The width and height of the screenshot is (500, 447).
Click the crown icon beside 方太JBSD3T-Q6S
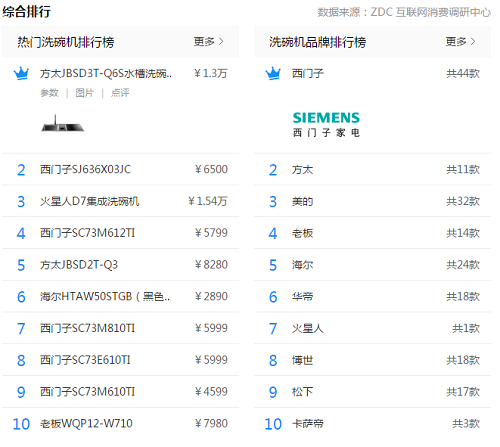pyautogui.click(x=21, y=73)
